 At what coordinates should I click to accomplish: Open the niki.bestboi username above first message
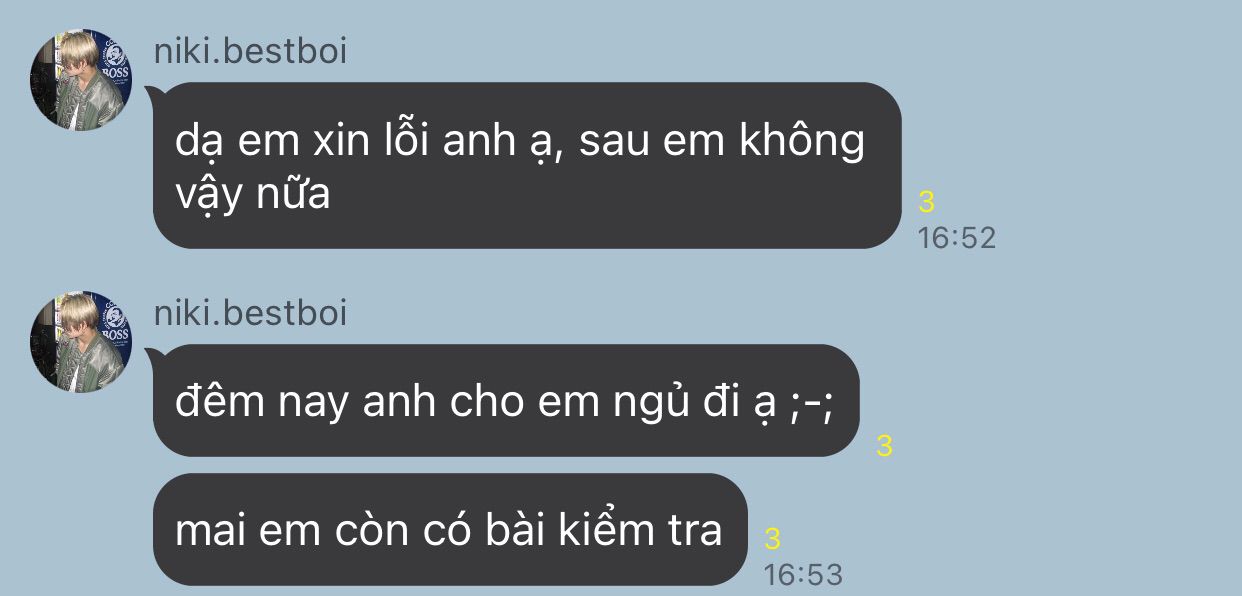pos(250,51)
